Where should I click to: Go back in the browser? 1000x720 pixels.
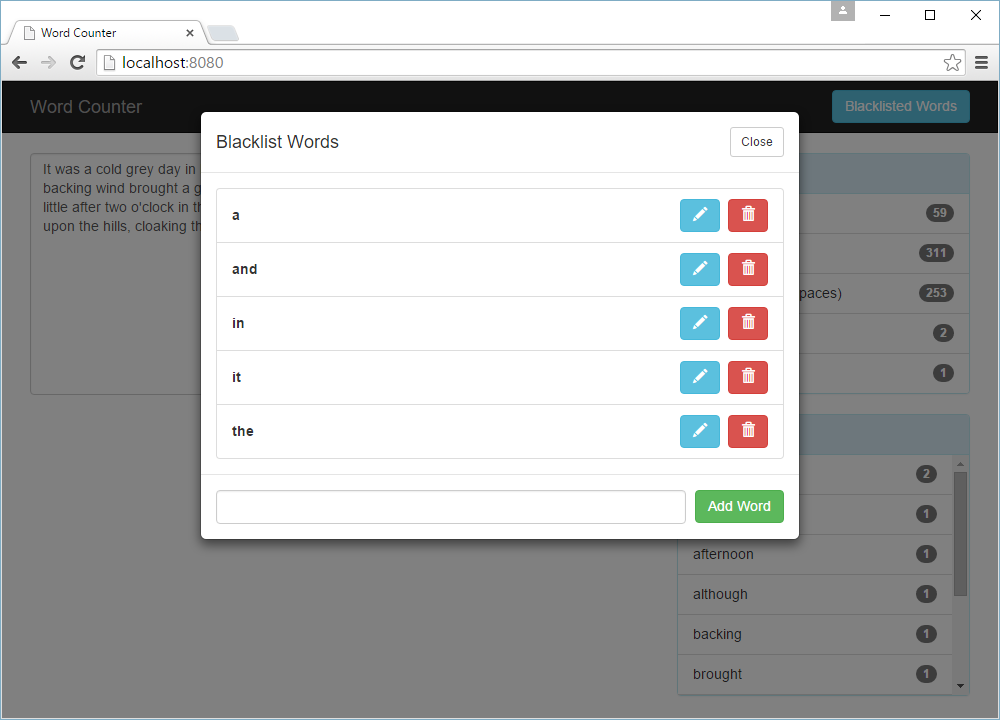20,62
